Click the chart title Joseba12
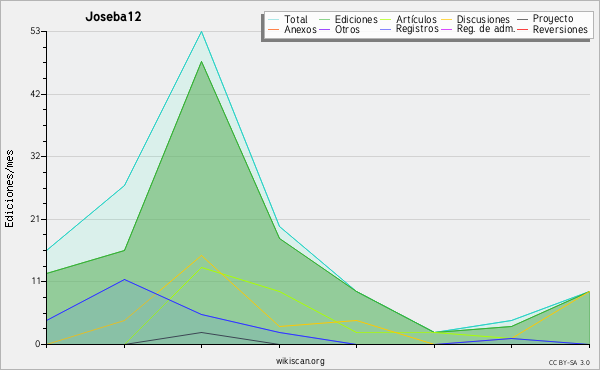600x370 pixels. (x=113, y=16)
